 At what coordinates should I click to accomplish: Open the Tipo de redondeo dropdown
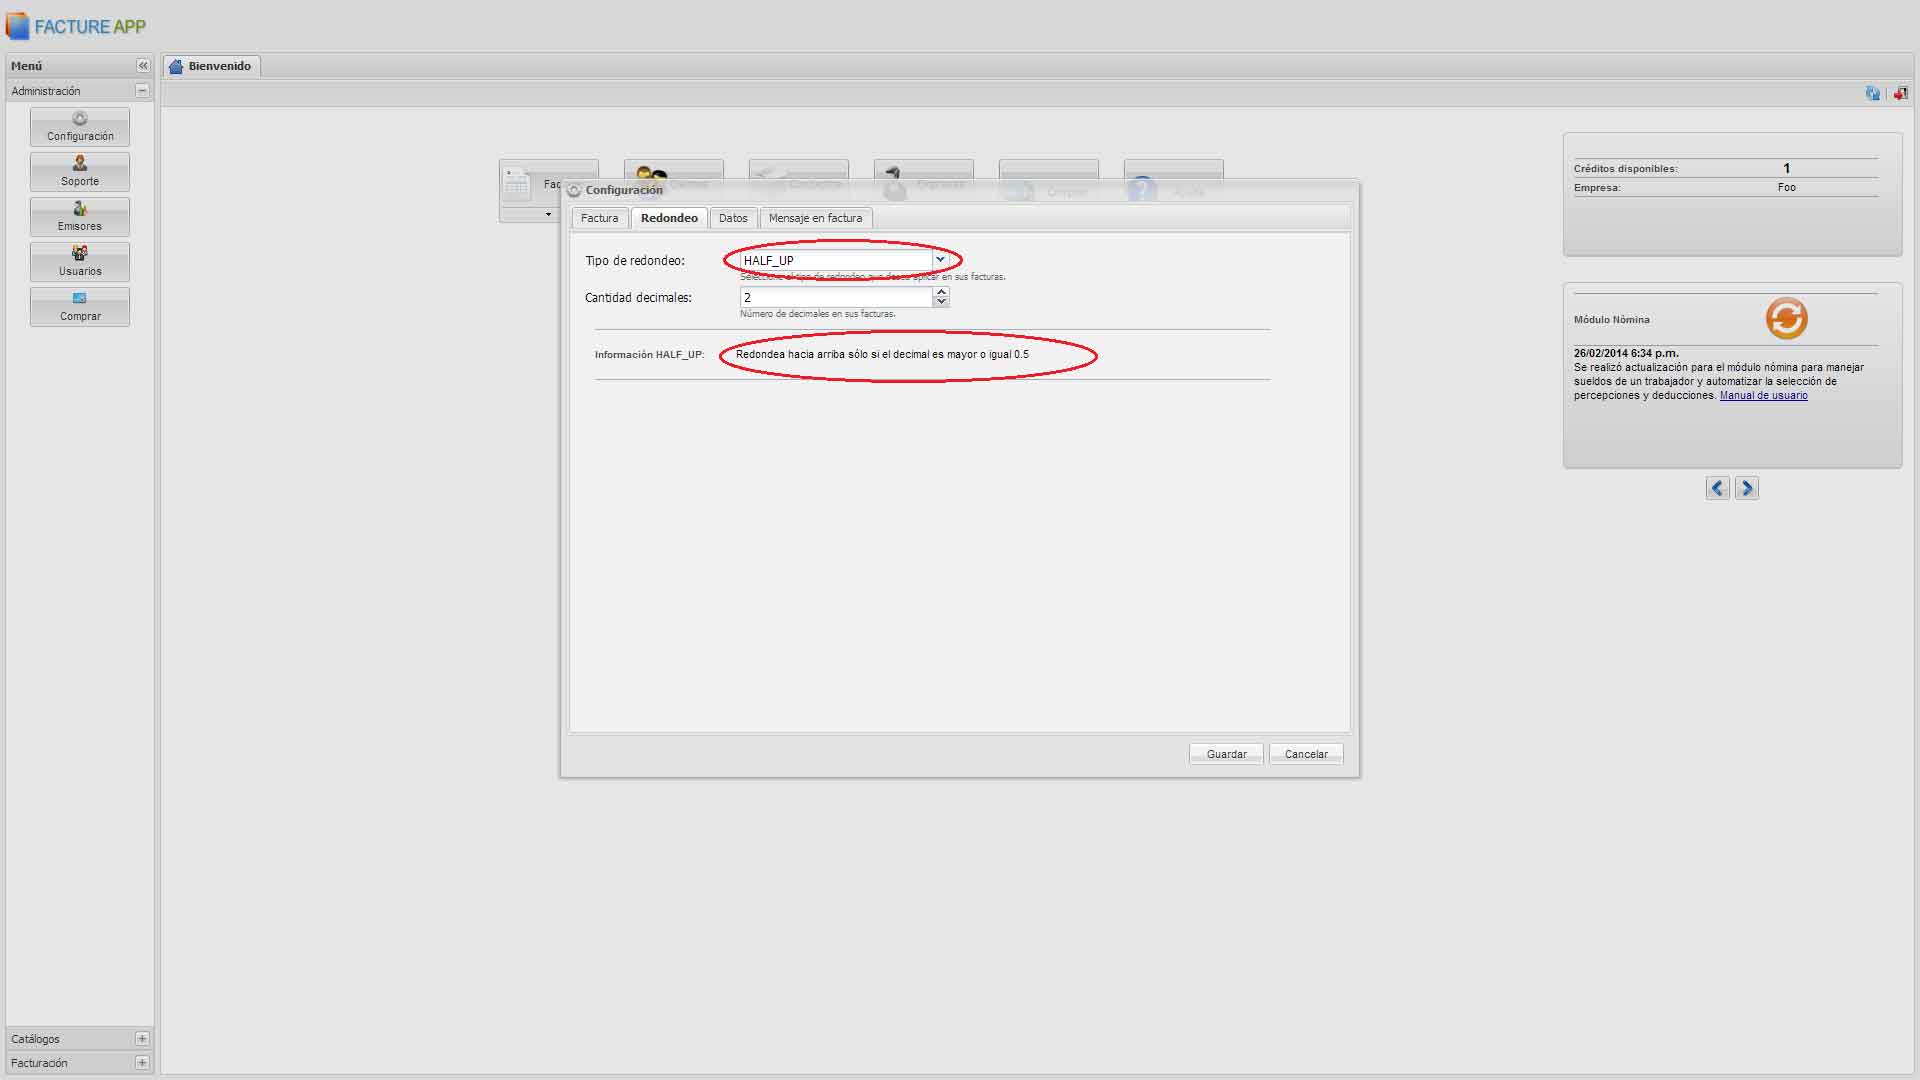pyautogui.click(x=940, y=260)
